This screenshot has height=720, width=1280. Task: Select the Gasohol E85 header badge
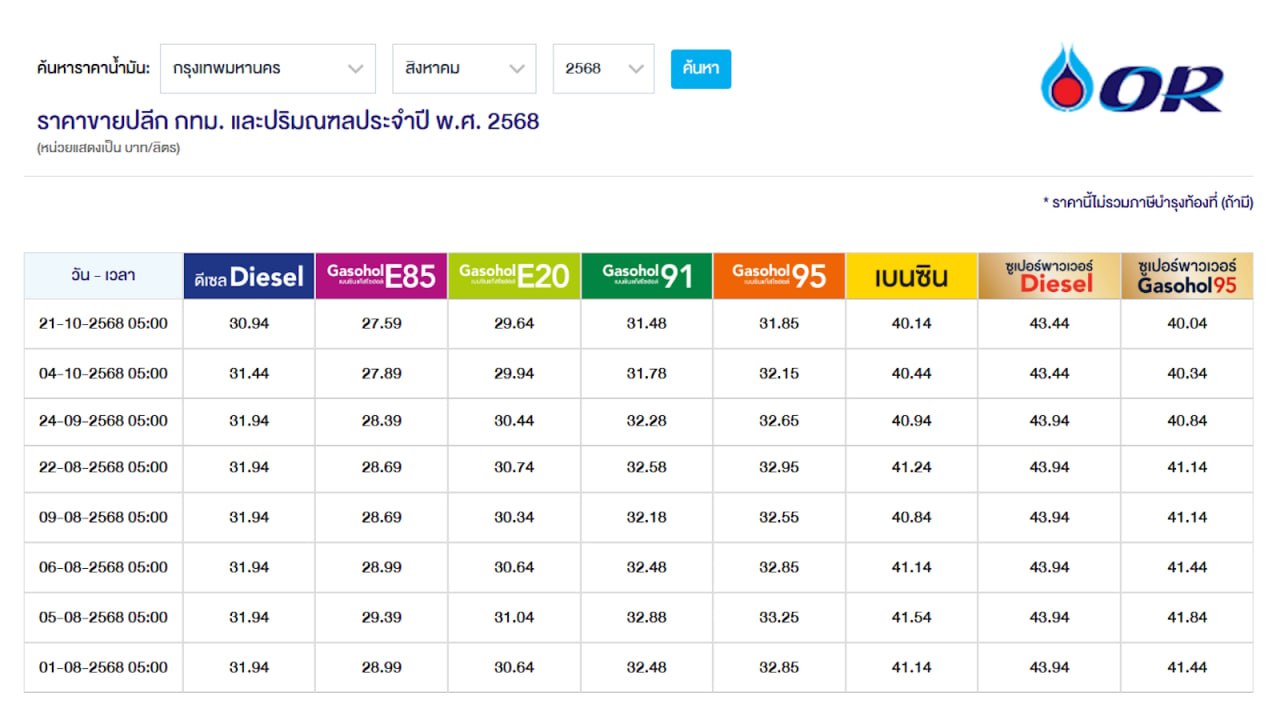tap(381, 276)
